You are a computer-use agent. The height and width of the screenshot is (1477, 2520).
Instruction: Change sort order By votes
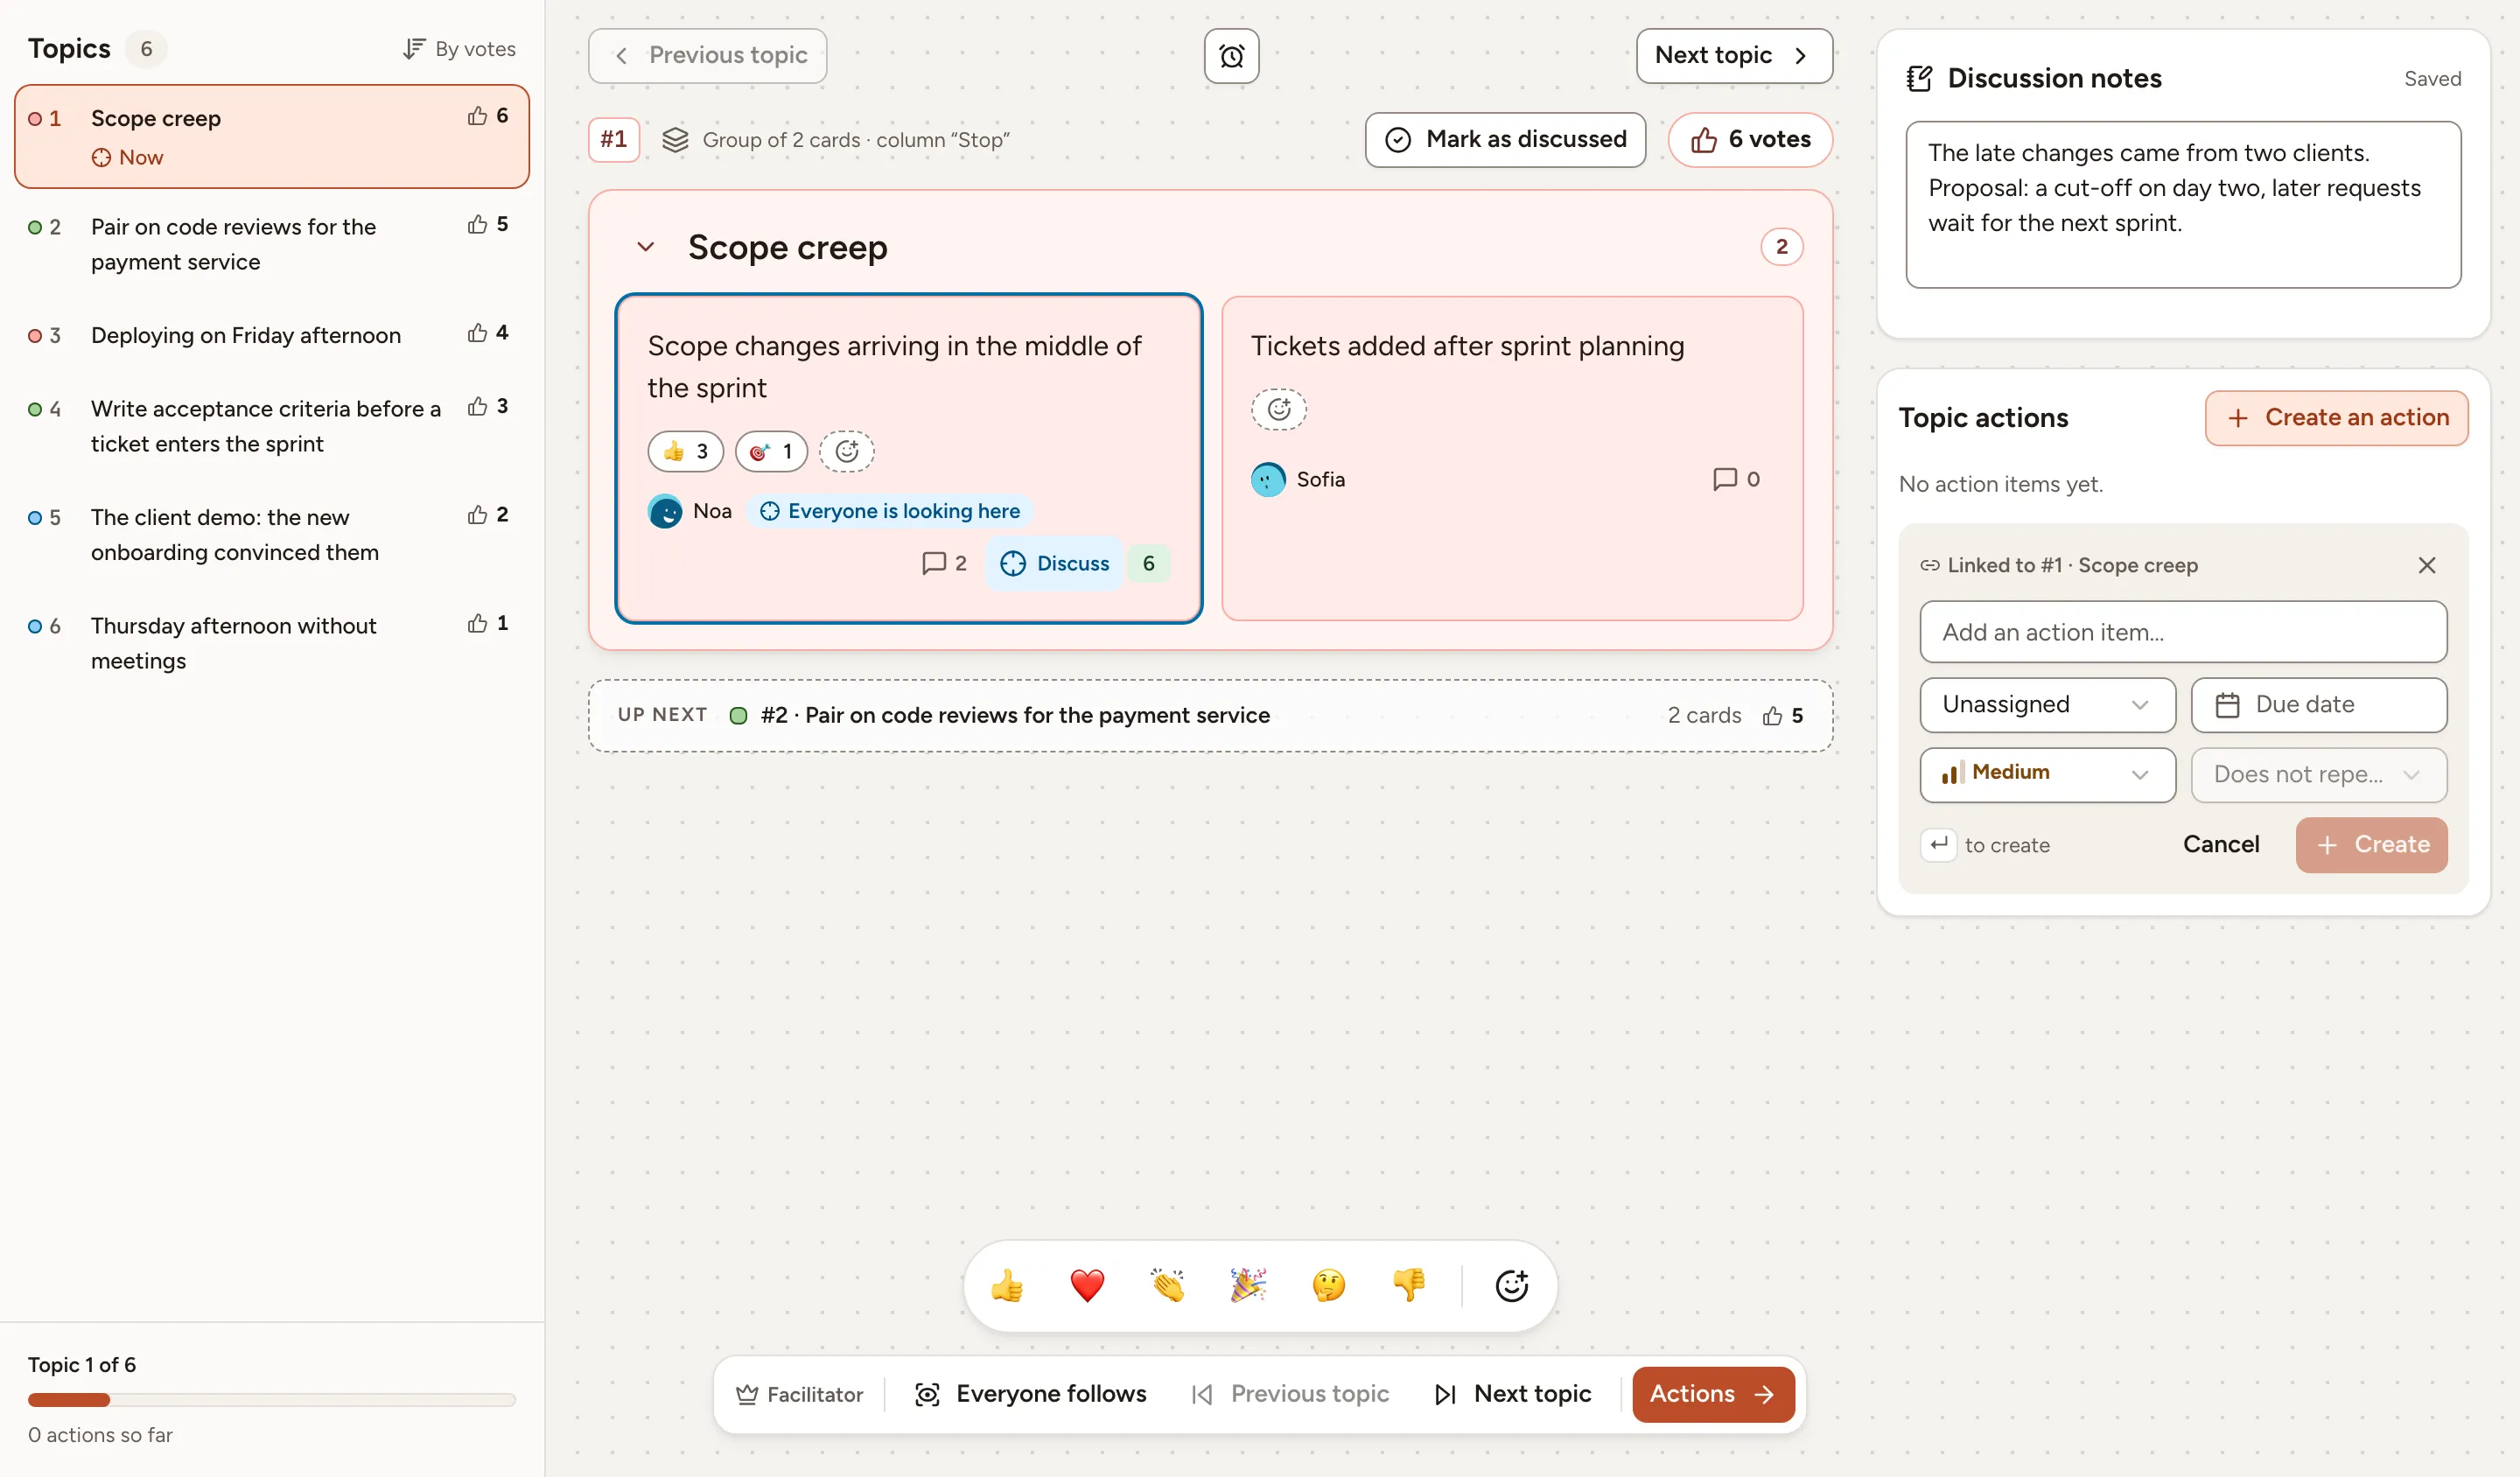(x=459, y=49)
